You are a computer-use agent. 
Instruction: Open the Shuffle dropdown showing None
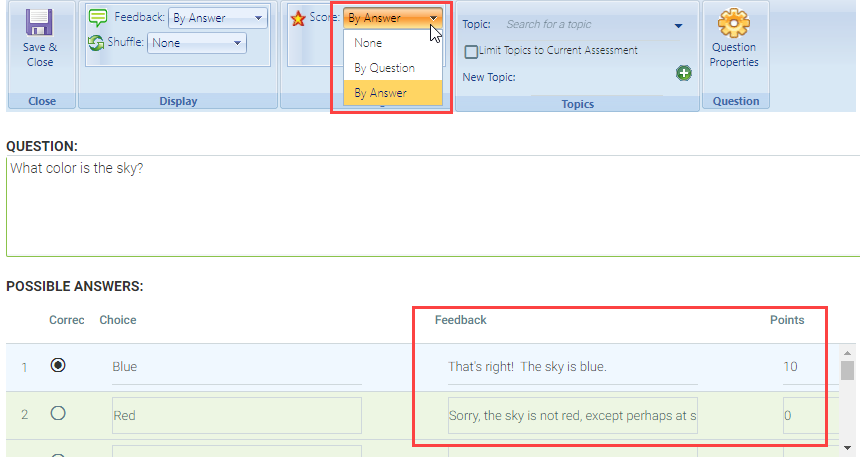coord(197,43)
